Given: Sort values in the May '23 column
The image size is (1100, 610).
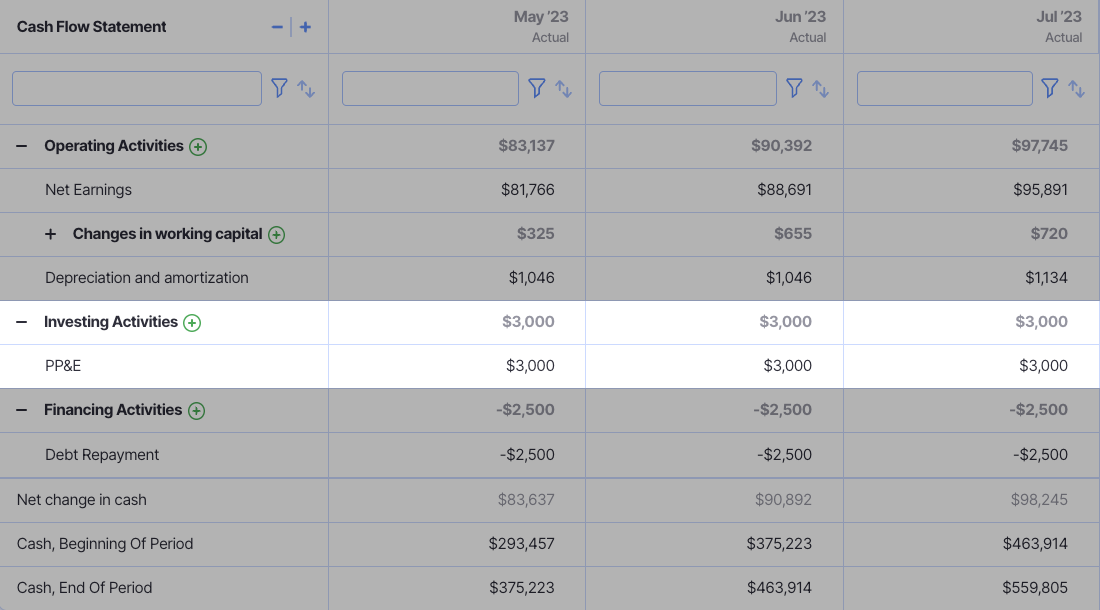Looking at the screenshot, I should point(563,89).
